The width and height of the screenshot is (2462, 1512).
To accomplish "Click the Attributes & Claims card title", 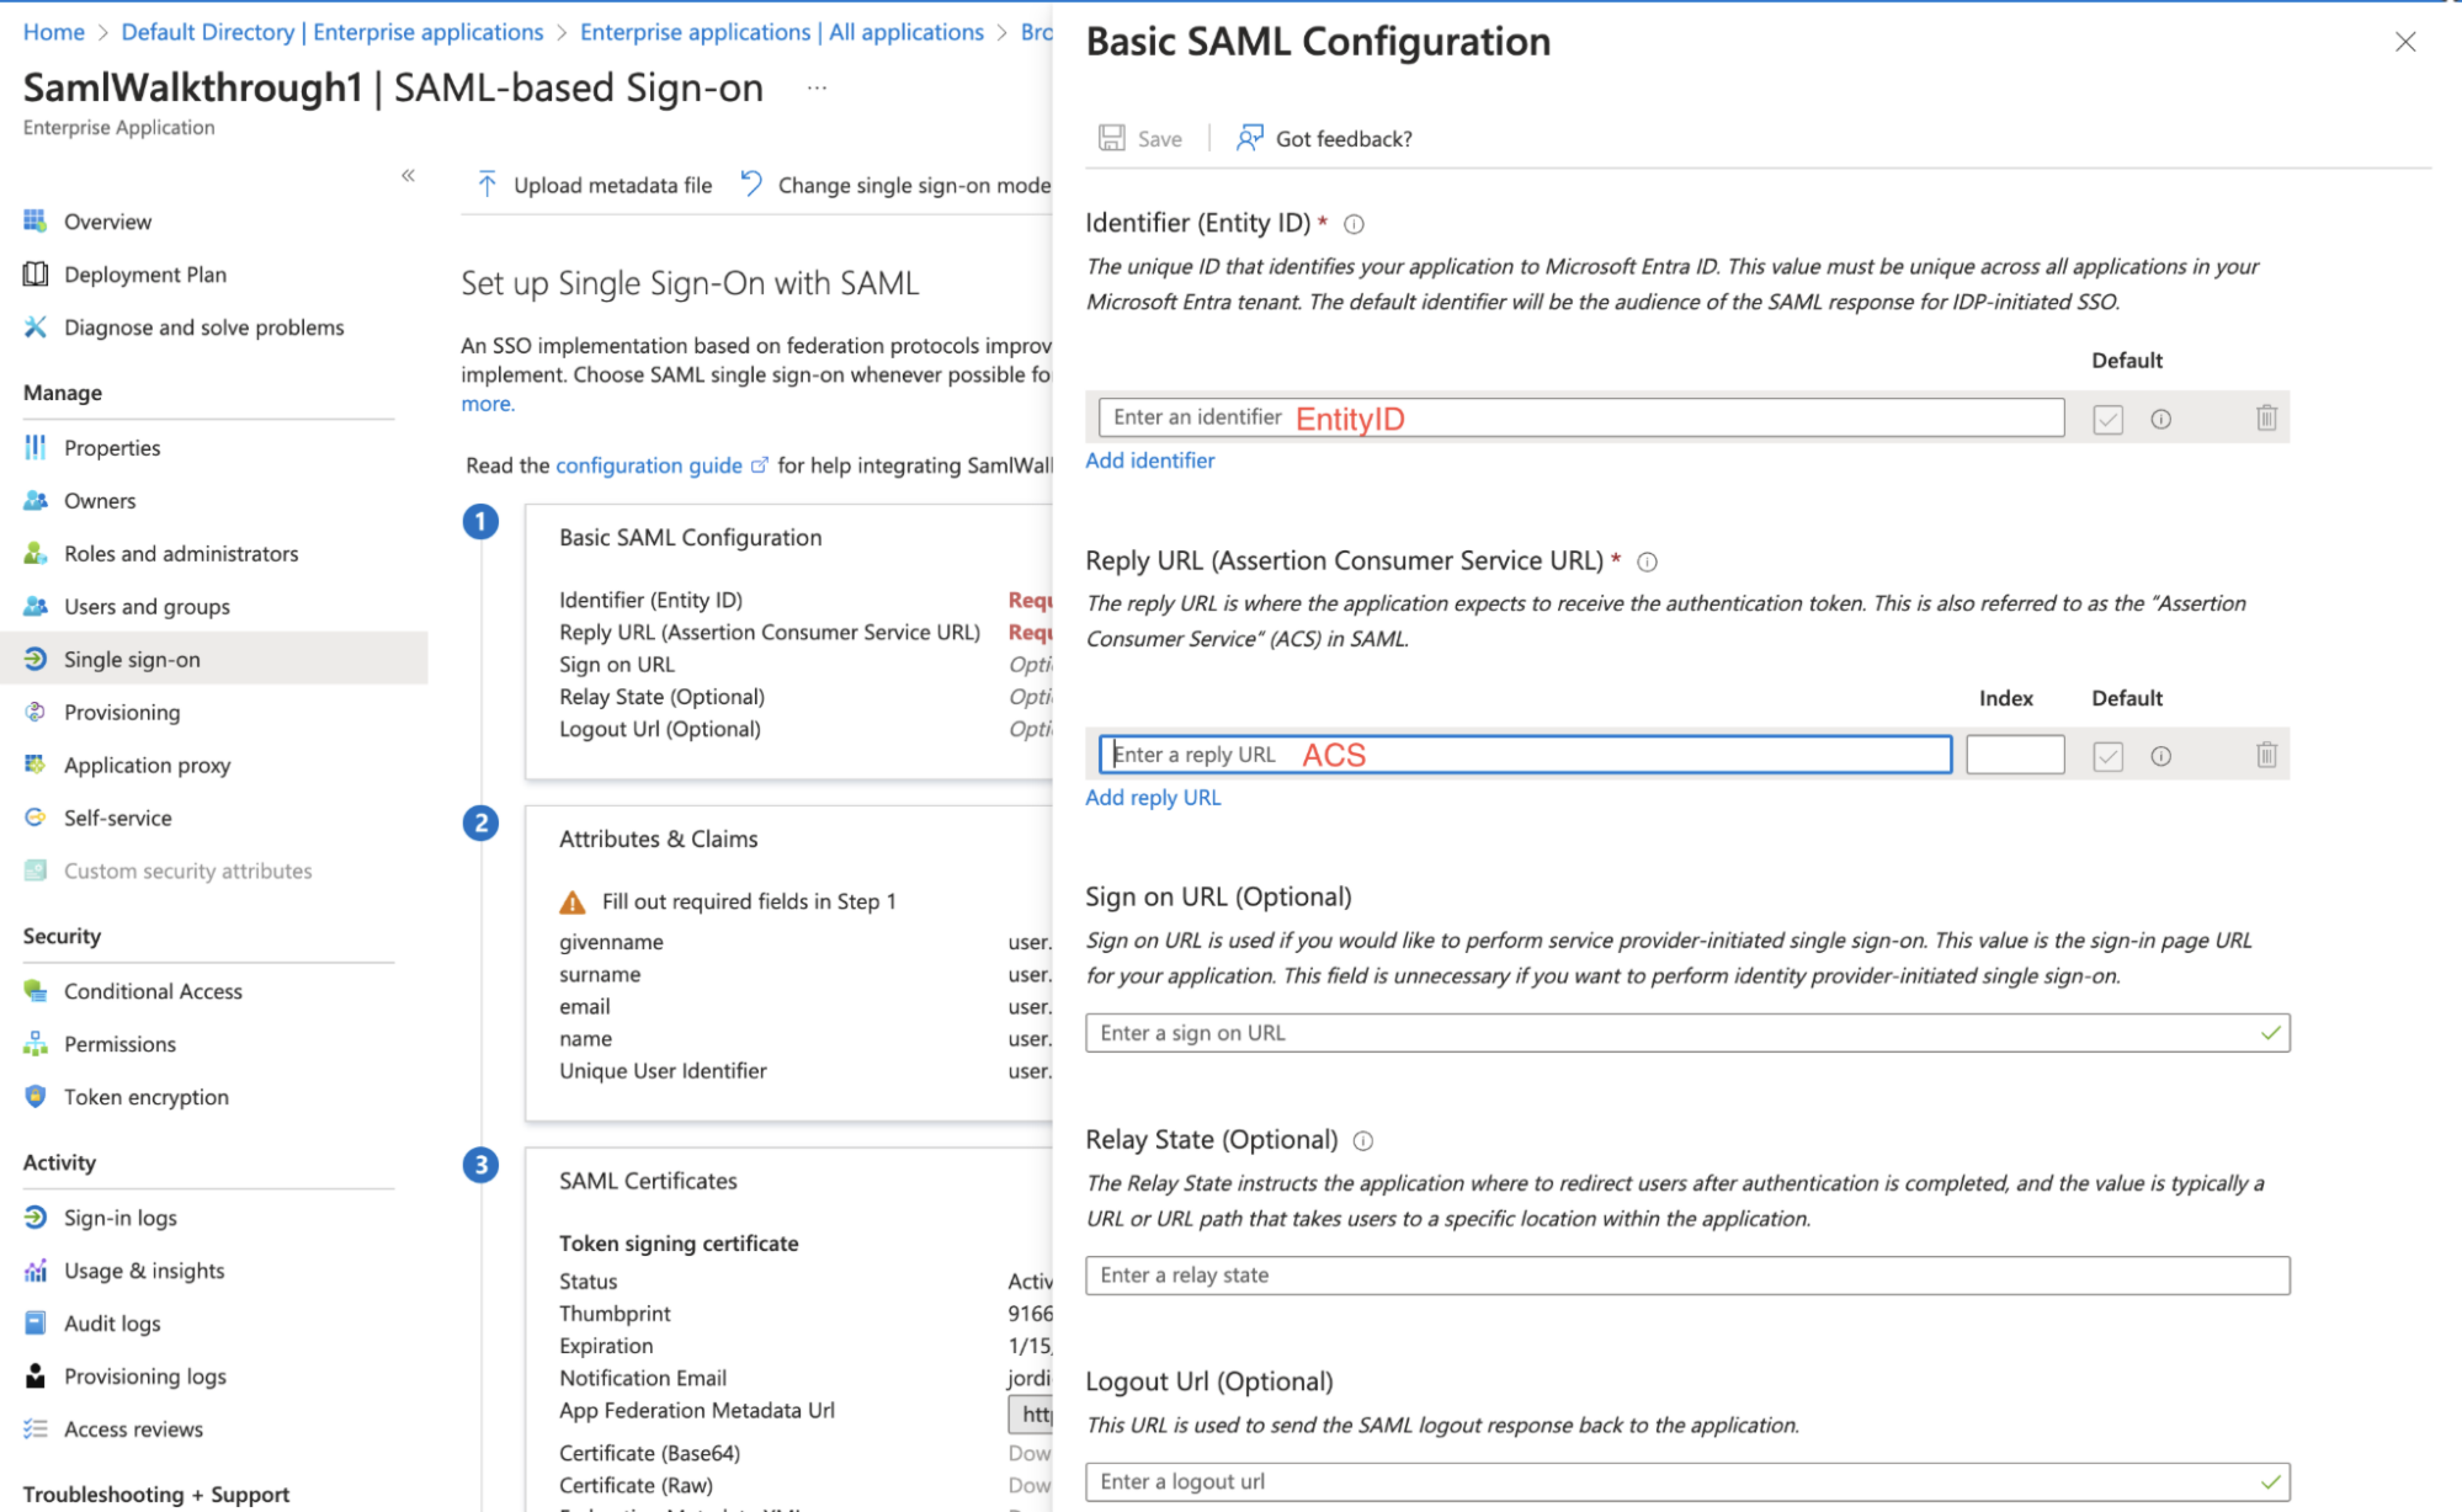I will 658,839.
